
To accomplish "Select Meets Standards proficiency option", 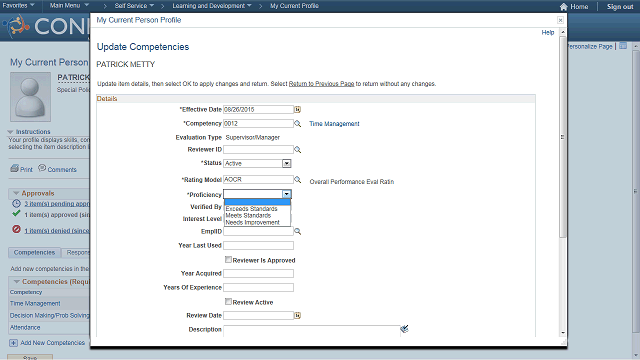I will pos(248,215).
